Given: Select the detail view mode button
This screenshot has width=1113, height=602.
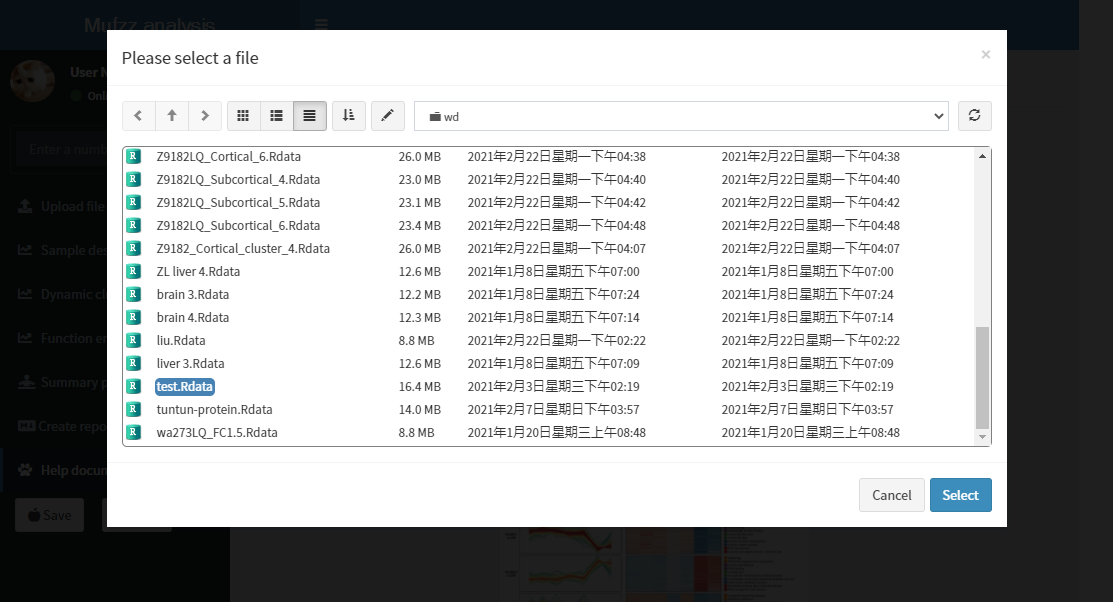Looking at the screenshot, I should [x=310, y=116].
